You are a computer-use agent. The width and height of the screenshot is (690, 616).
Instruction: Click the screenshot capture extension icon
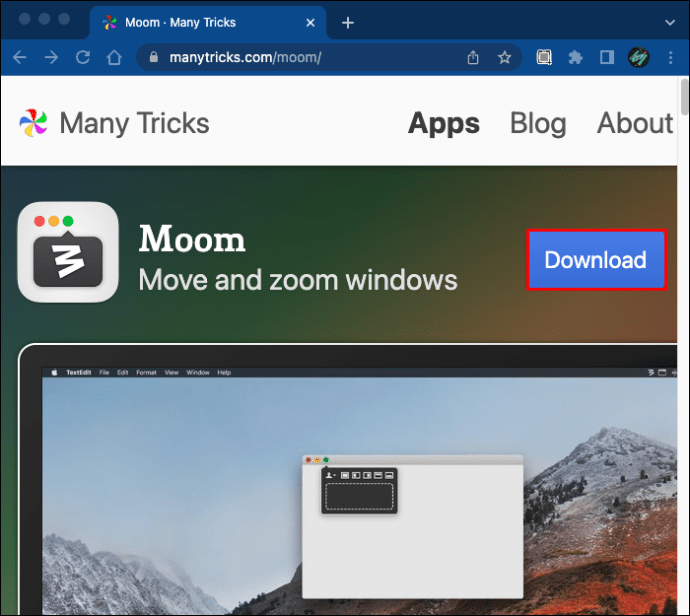pyautogui.click(x=544, y=57)
